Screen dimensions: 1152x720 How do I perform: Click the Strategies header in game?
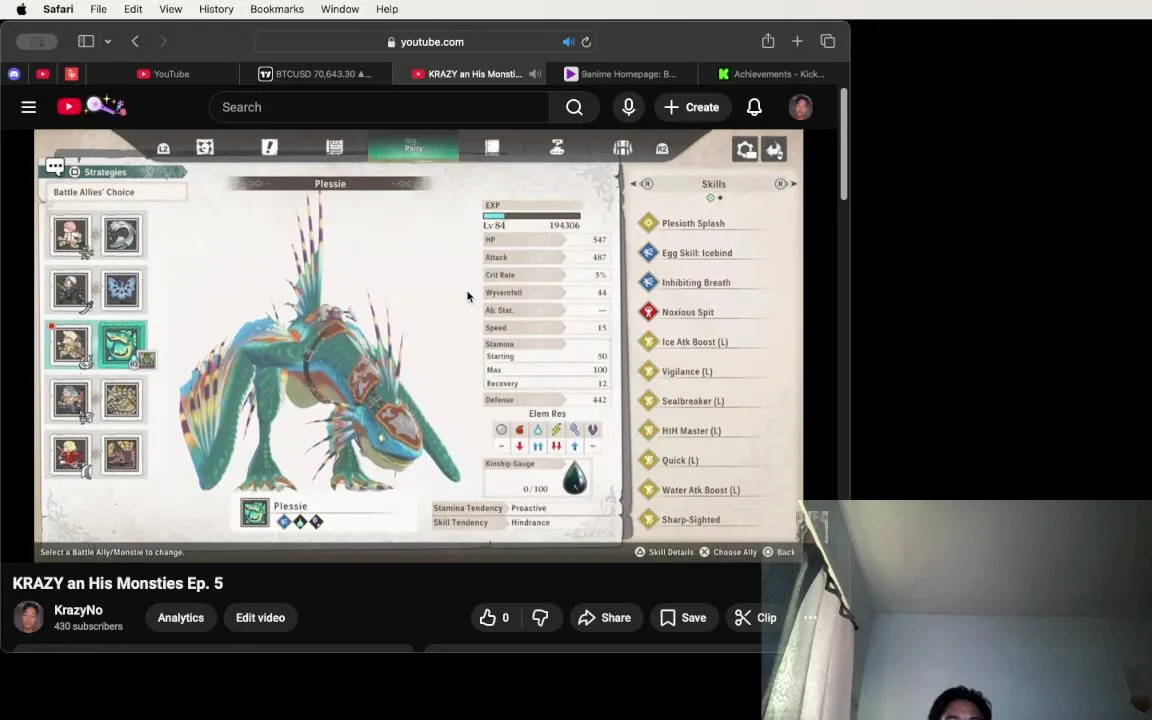click(x=105, y=172)
